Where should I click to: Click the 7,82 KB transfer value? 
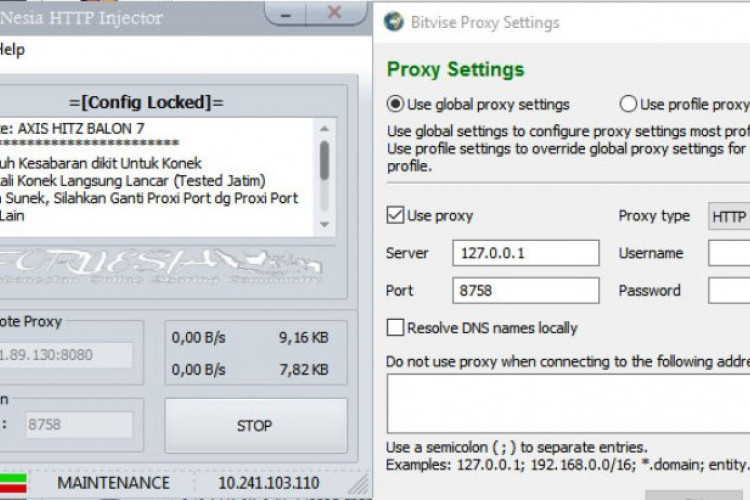pyautogui.click(x=304, y=369)
